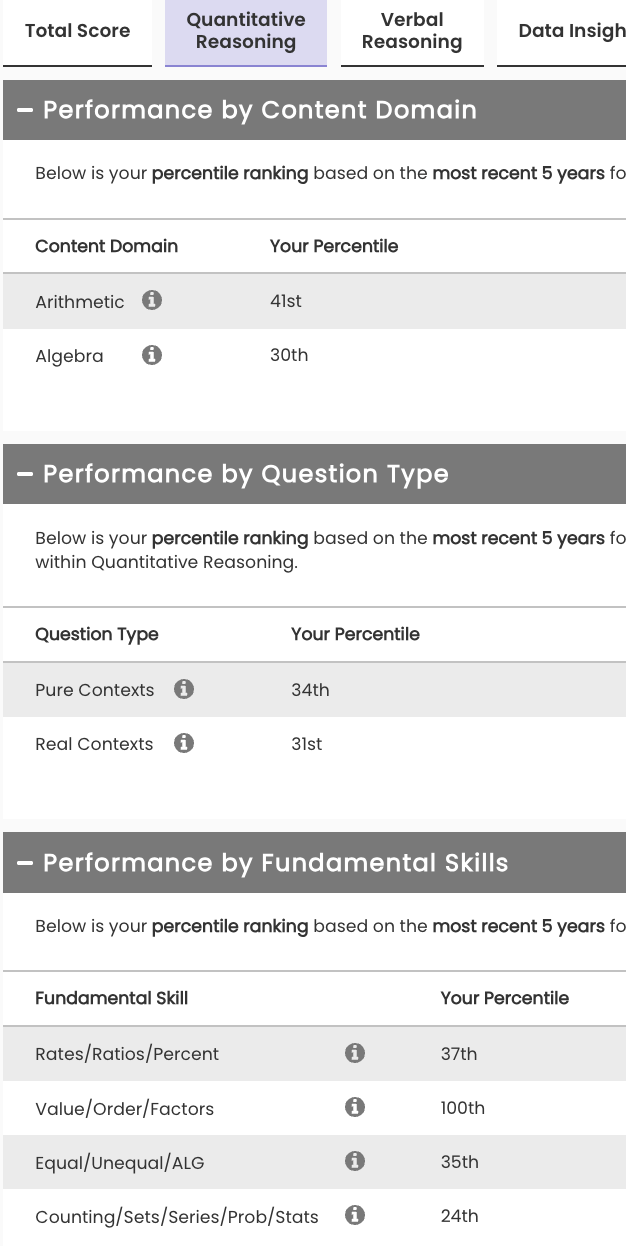View info for Pure Contexts question type
This screenshot has height=1246, width=626.
[x=182, y=688]
